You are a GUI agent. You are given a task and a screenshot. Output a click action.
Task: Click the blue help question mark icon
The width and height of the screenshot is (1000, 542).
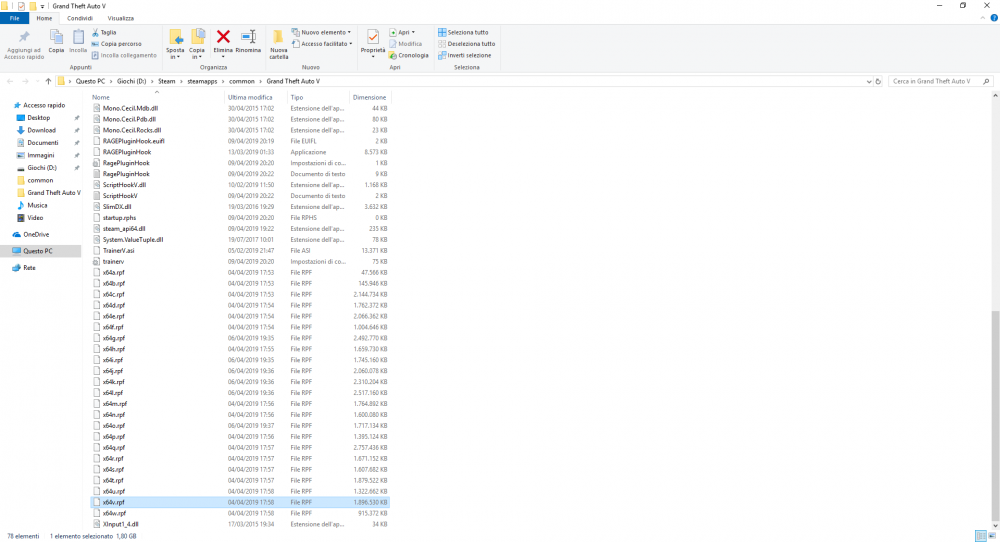pyautogui.click(x=993, y=18)
